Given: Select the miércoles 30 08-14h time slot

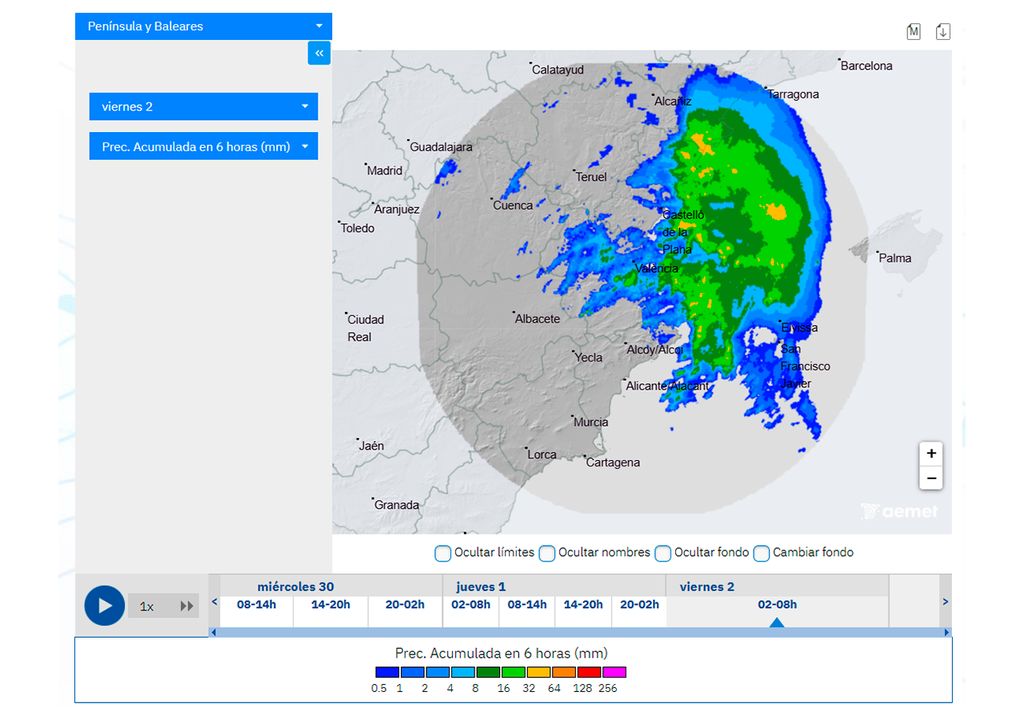Looking at the screenshot, I should point(256,605).
